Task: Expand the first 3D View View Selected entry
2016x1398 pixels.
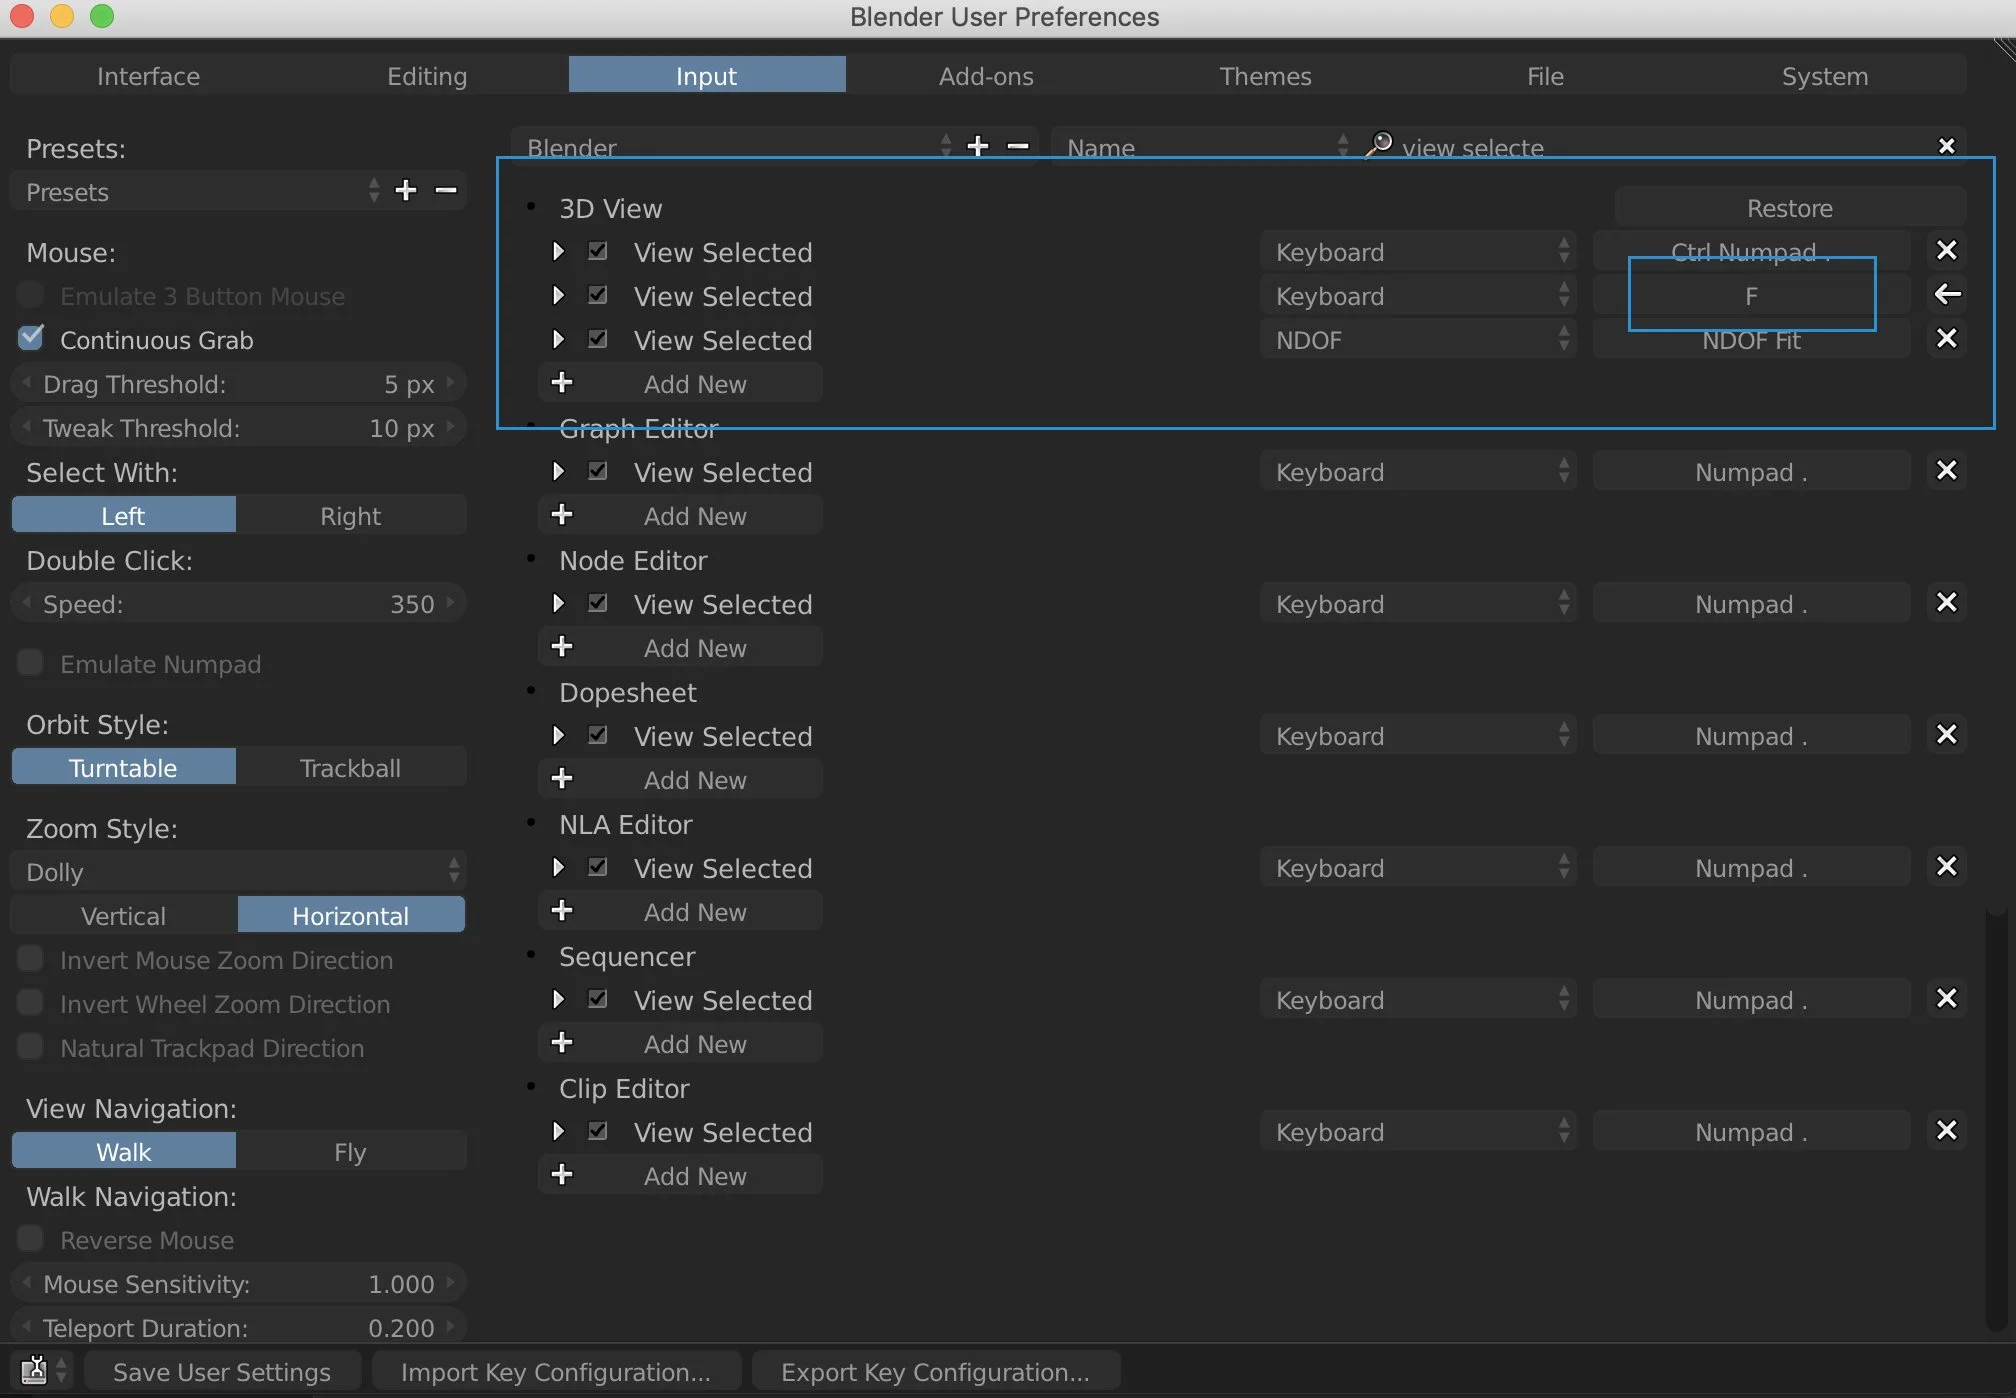Action: click(x=558, y=251)
